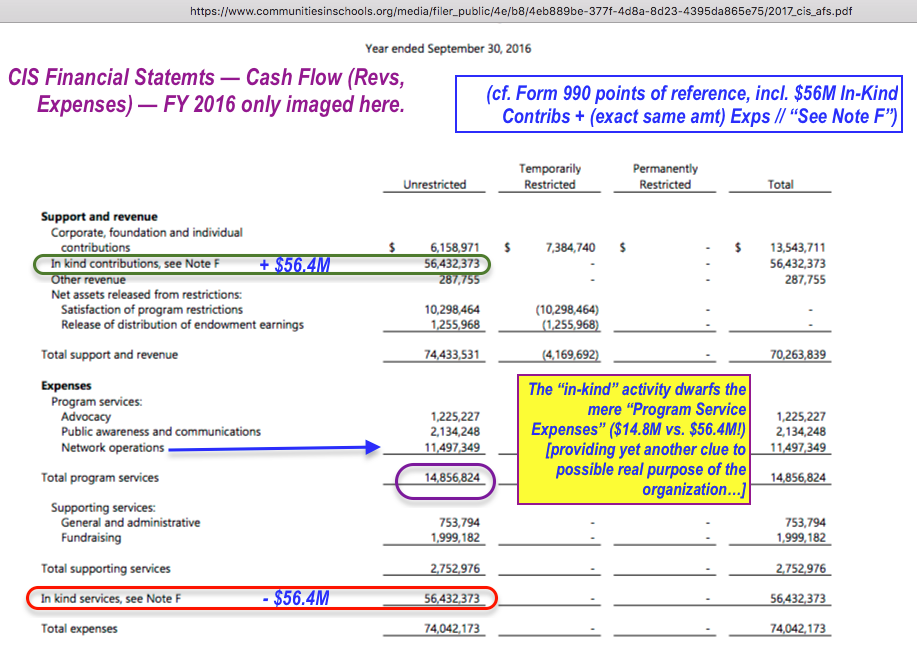Select the Unrestricted column header
The width and height of the screenshot is (917, 652).
pos(435,184)
